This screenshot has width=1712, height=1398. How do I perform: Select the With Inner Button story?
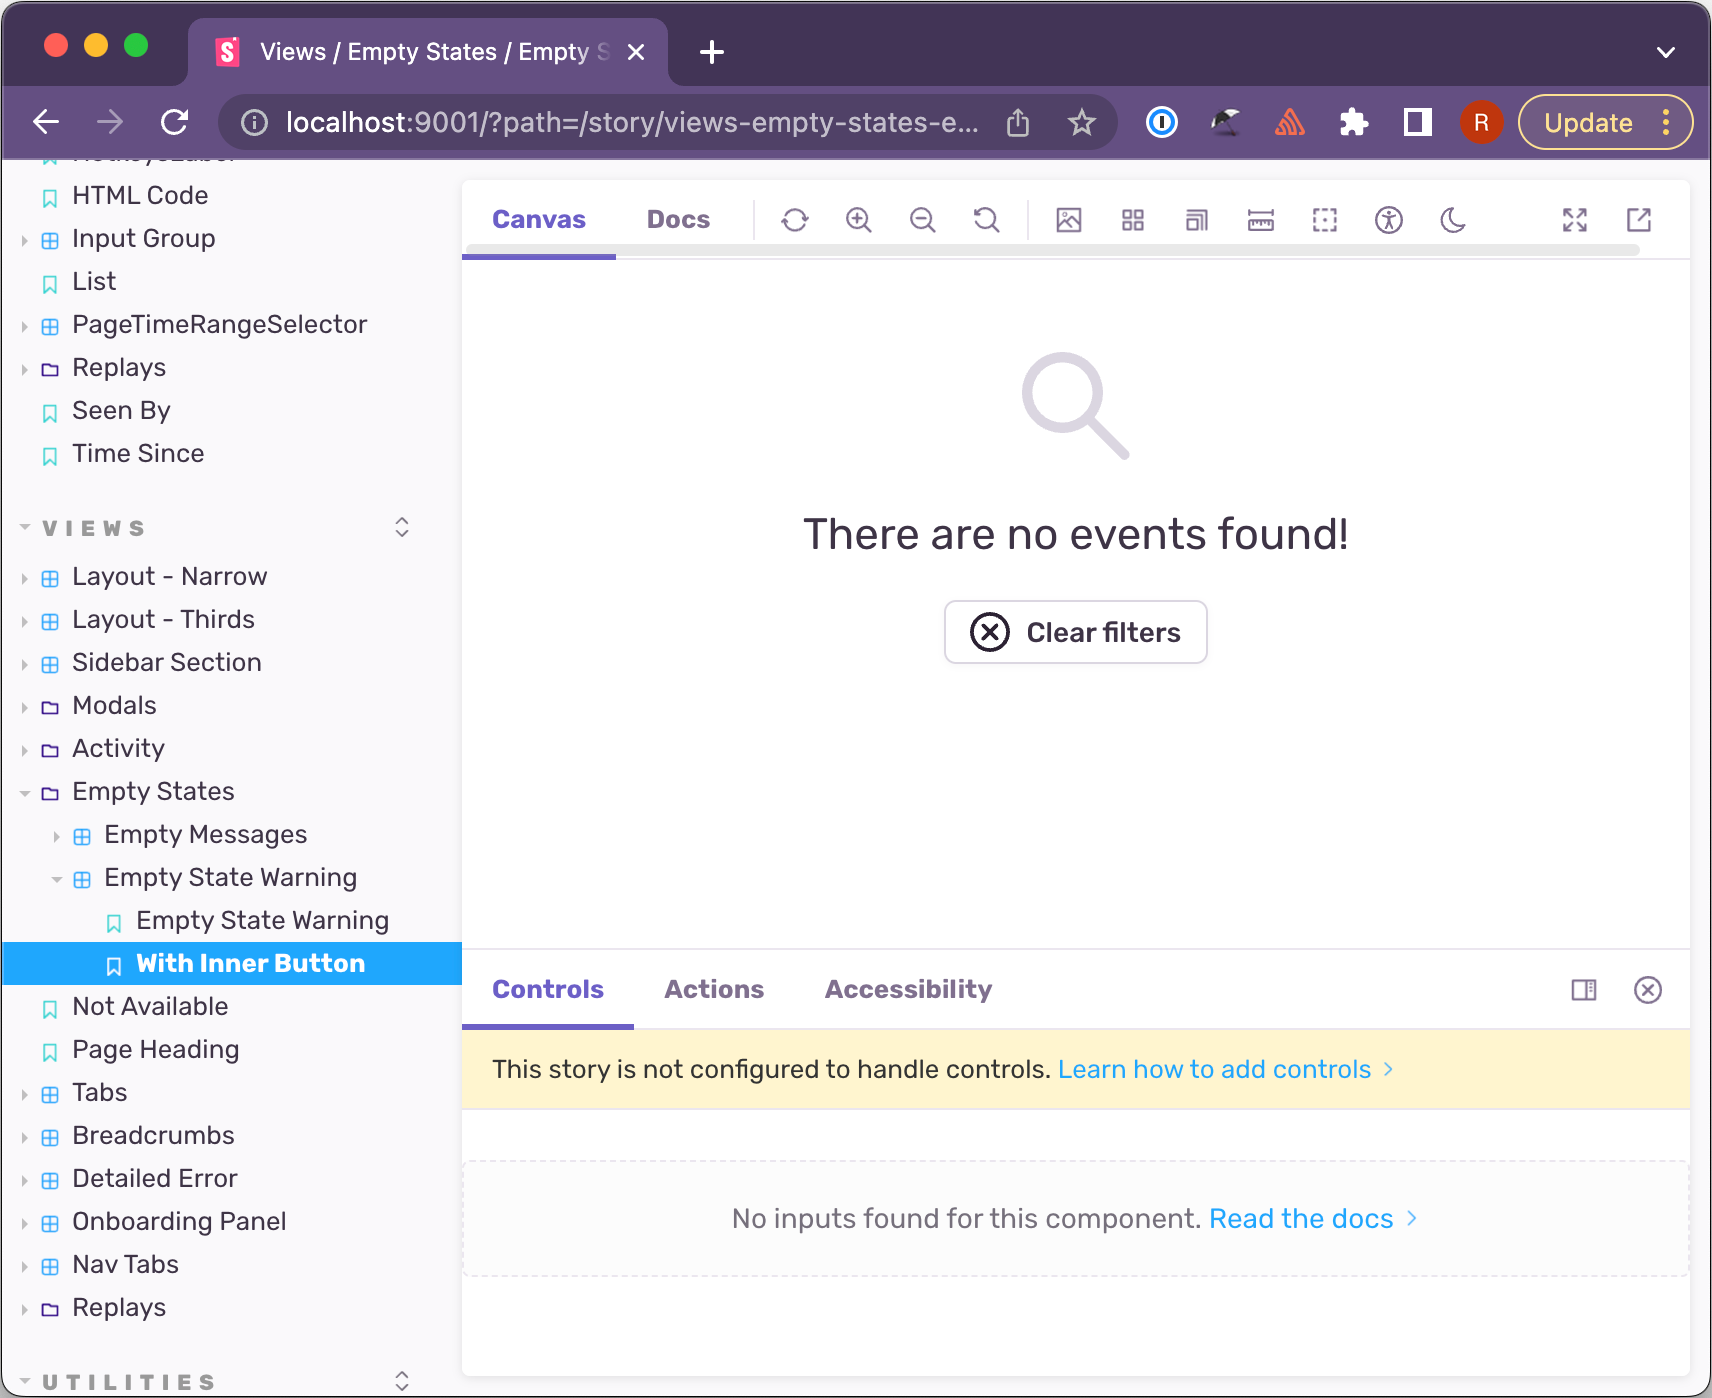pos(232,963)
